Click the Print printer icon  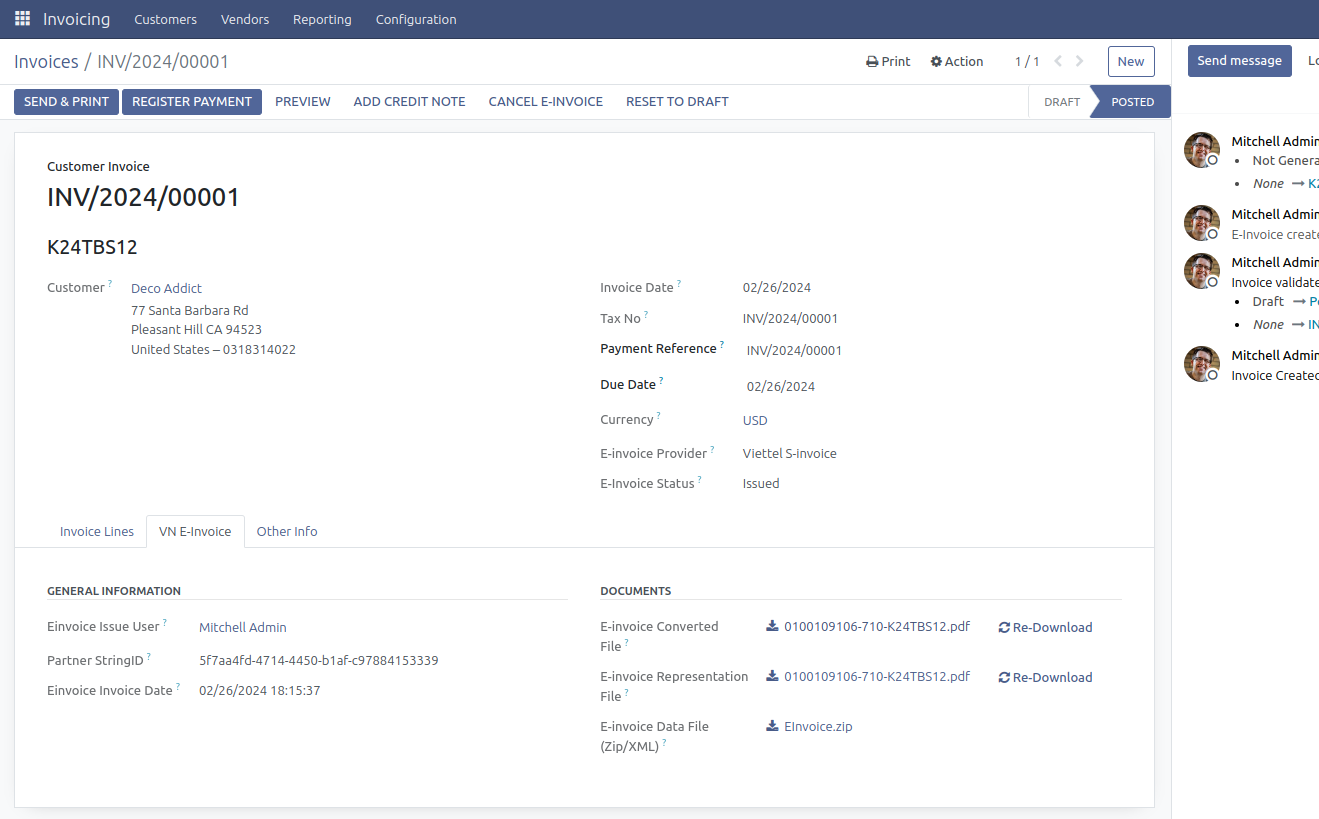[x=872, y=62]
